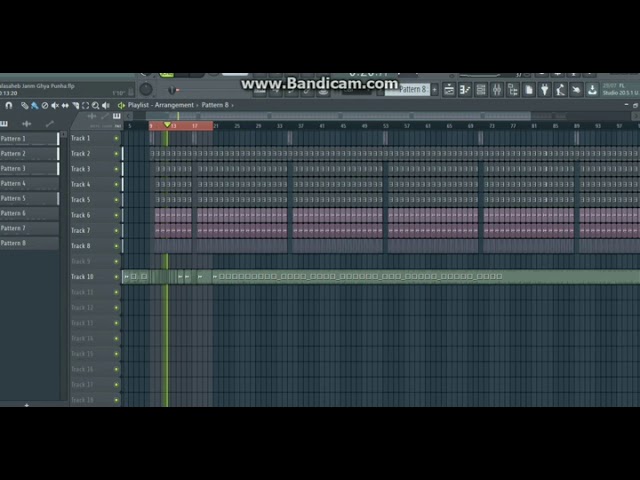
Task: Mute Track 3 using its green dot
Action: click(x=116, y=169)
